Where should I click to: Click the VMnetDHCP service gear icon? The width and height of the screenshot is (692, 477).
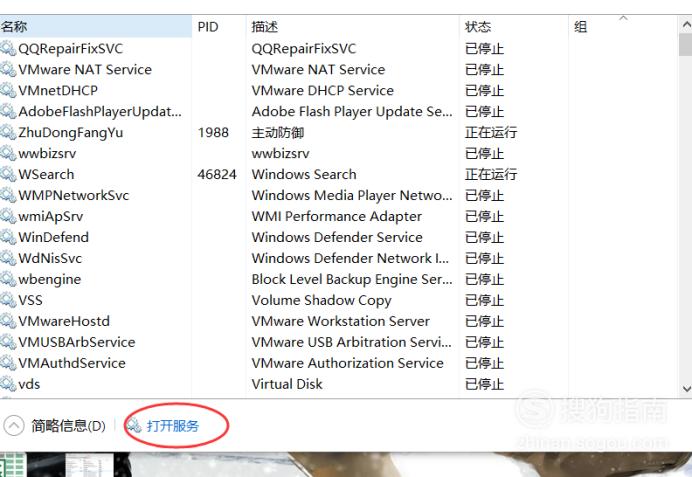8,90
